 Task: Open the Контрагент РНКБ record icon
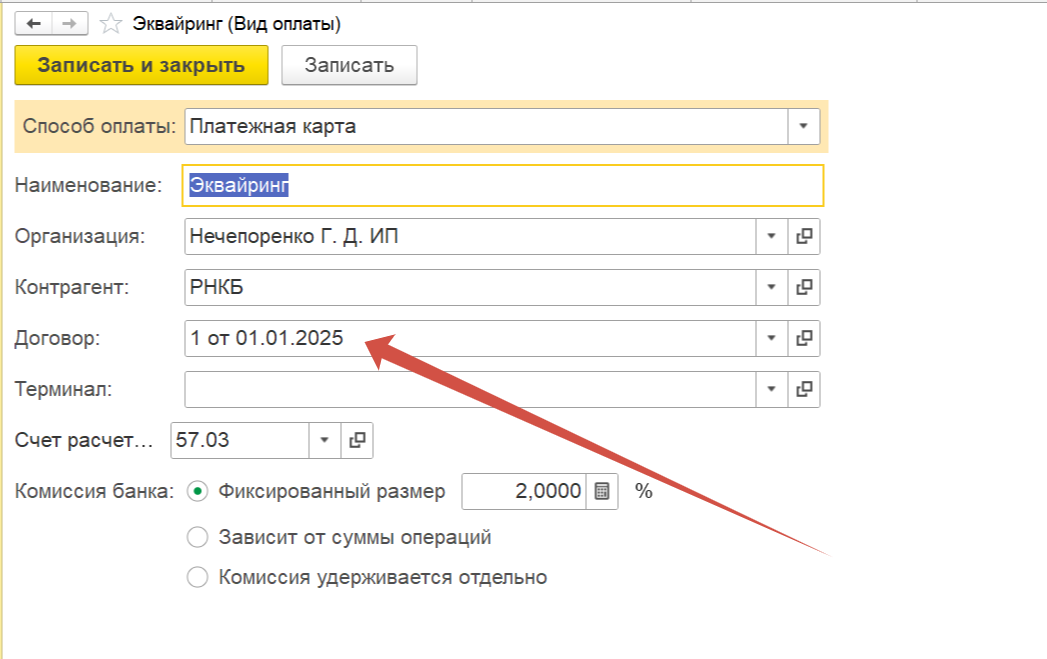click(803, 287)
